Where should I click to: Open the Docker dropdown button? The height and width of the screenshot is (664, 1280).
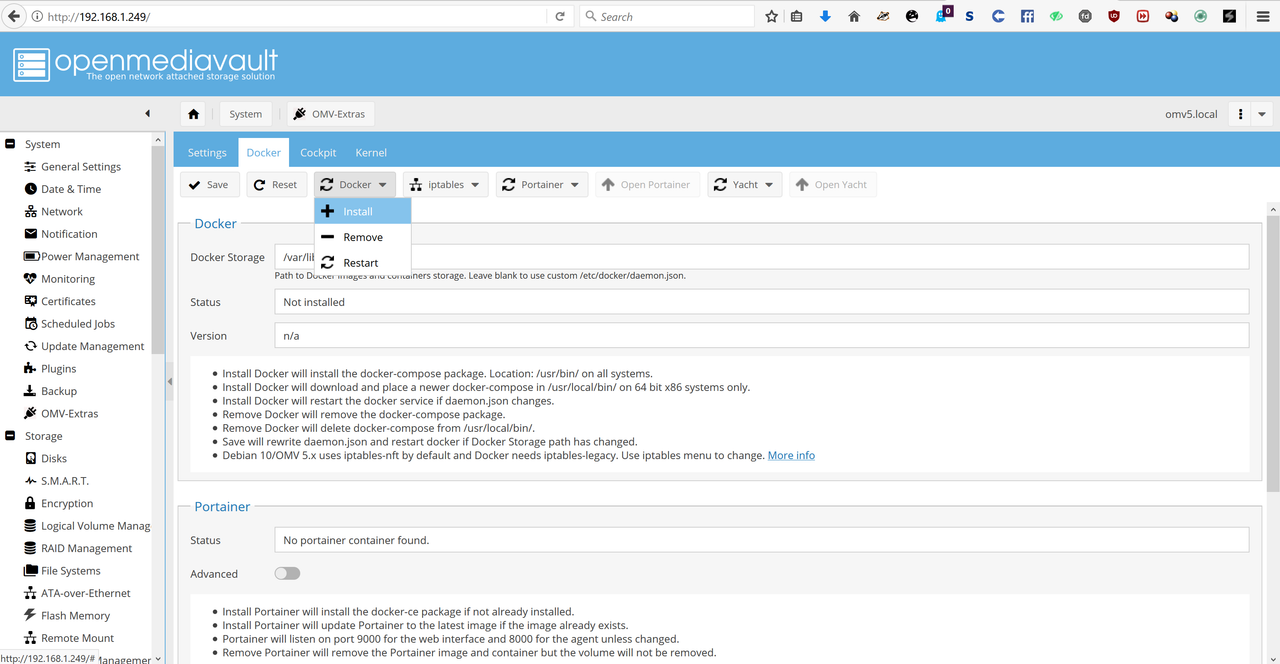point(354,185)
